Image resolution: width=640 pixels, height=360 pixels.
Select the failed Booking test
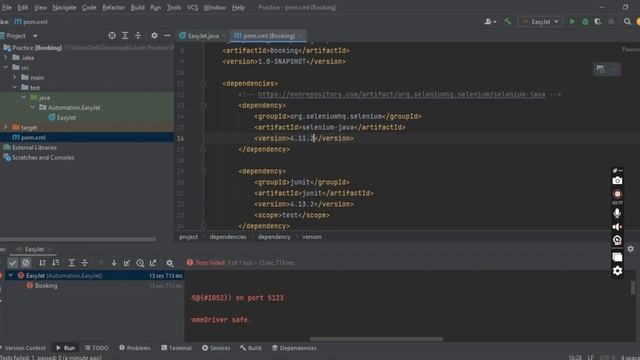coord(46,286)
